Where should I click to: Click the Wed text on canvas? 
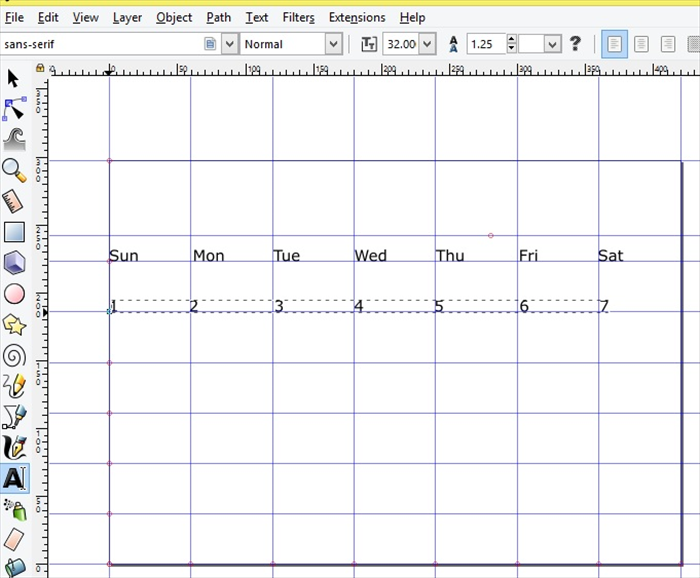pos(371,256)
